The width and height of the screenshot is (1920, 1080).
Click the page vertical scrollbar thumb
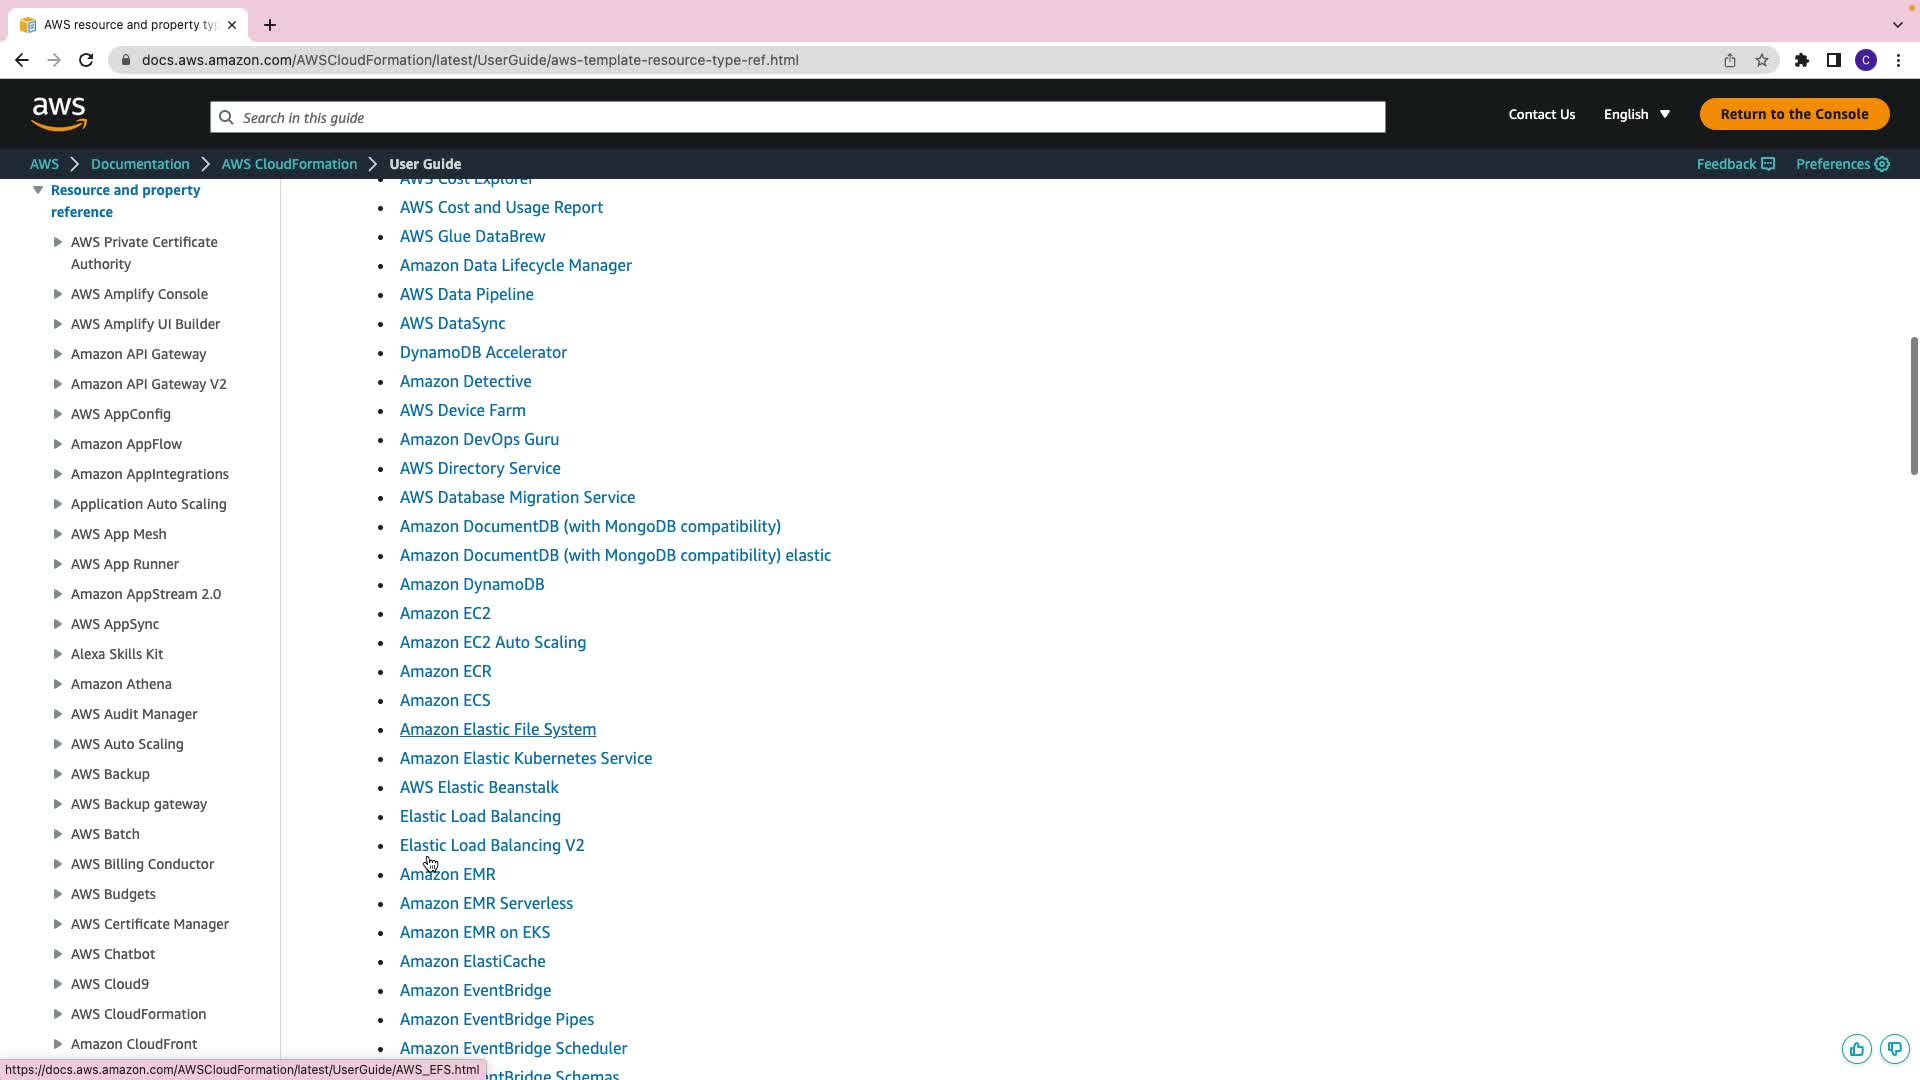1913,405
